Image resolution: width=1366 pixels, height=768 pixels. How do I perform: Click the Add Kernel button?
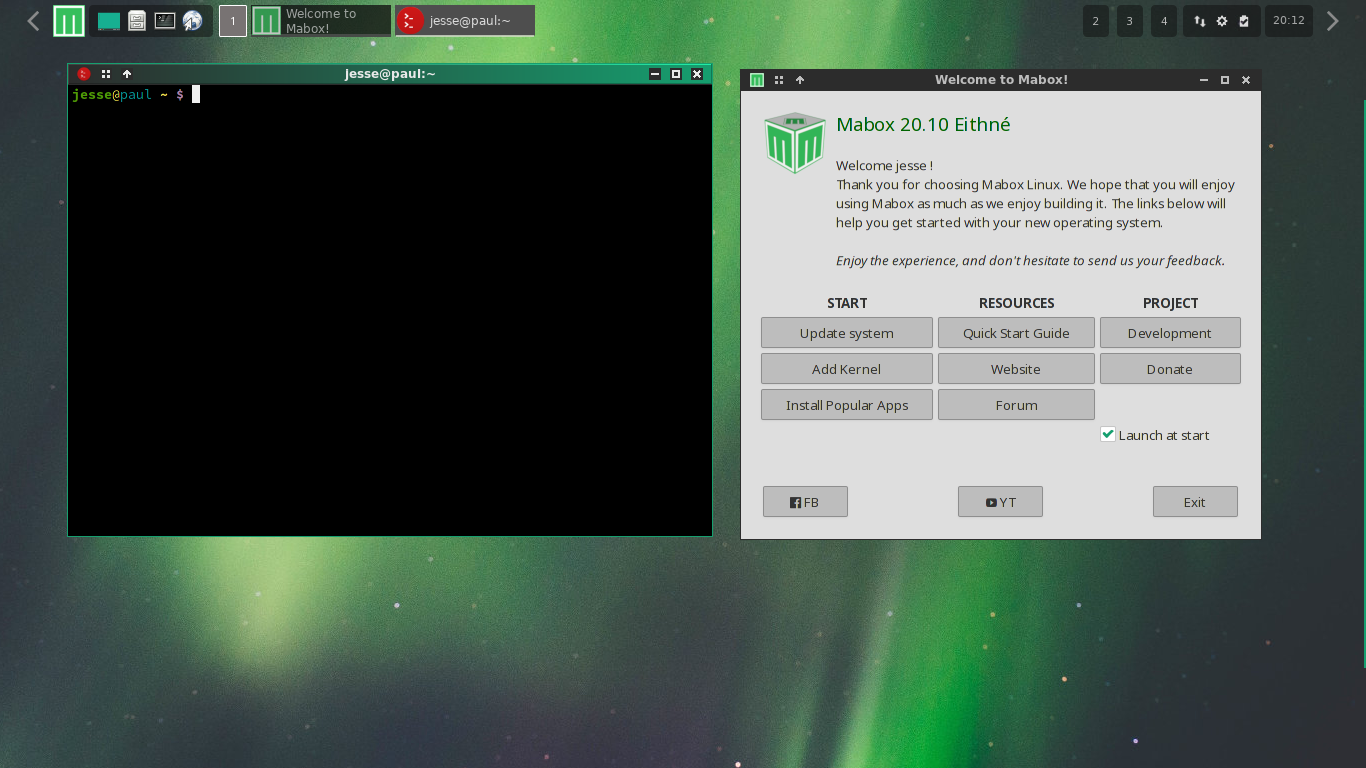pyautogui.click(x=847, y=369)
